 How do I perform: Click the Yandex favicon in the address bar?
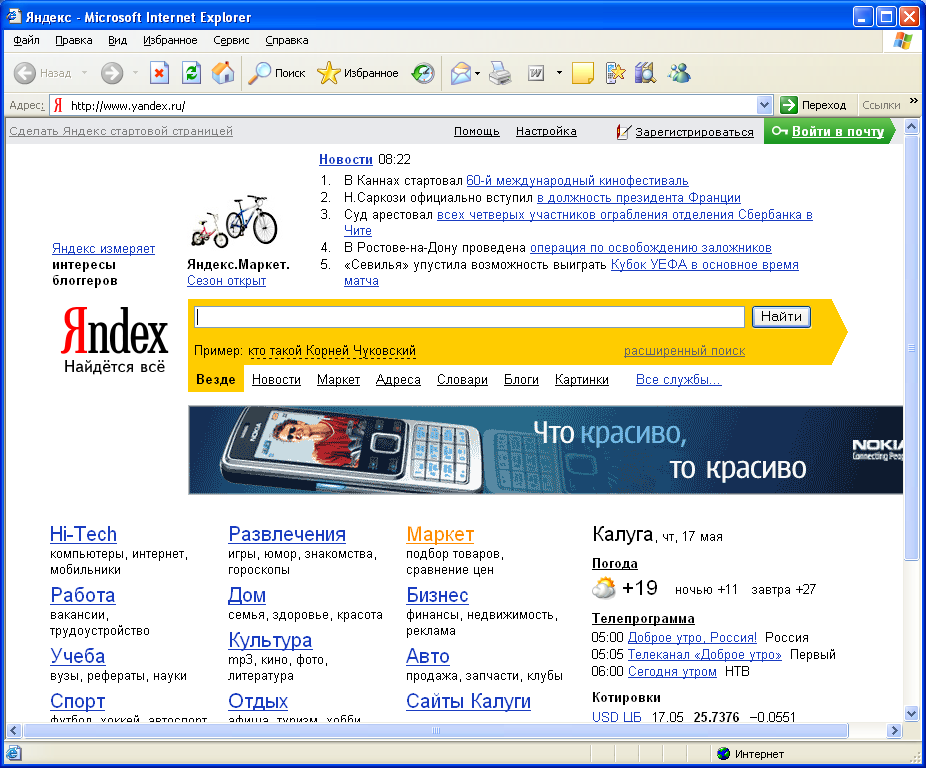click(58, 106)
